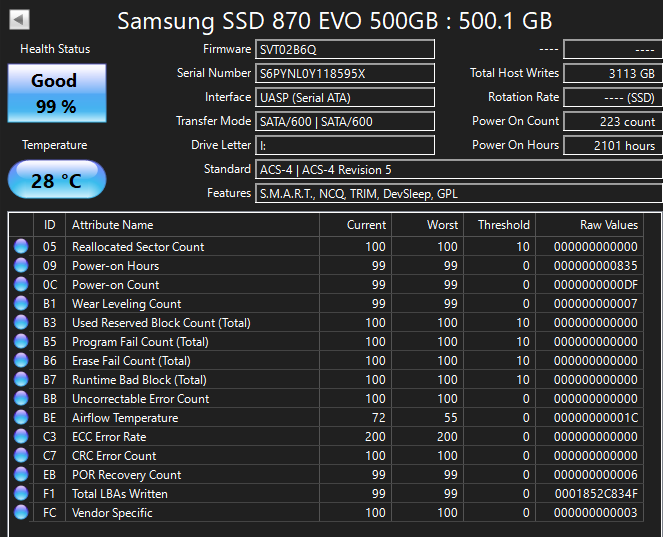Select the Firmware field SVT02B6Q

point(345,49)
